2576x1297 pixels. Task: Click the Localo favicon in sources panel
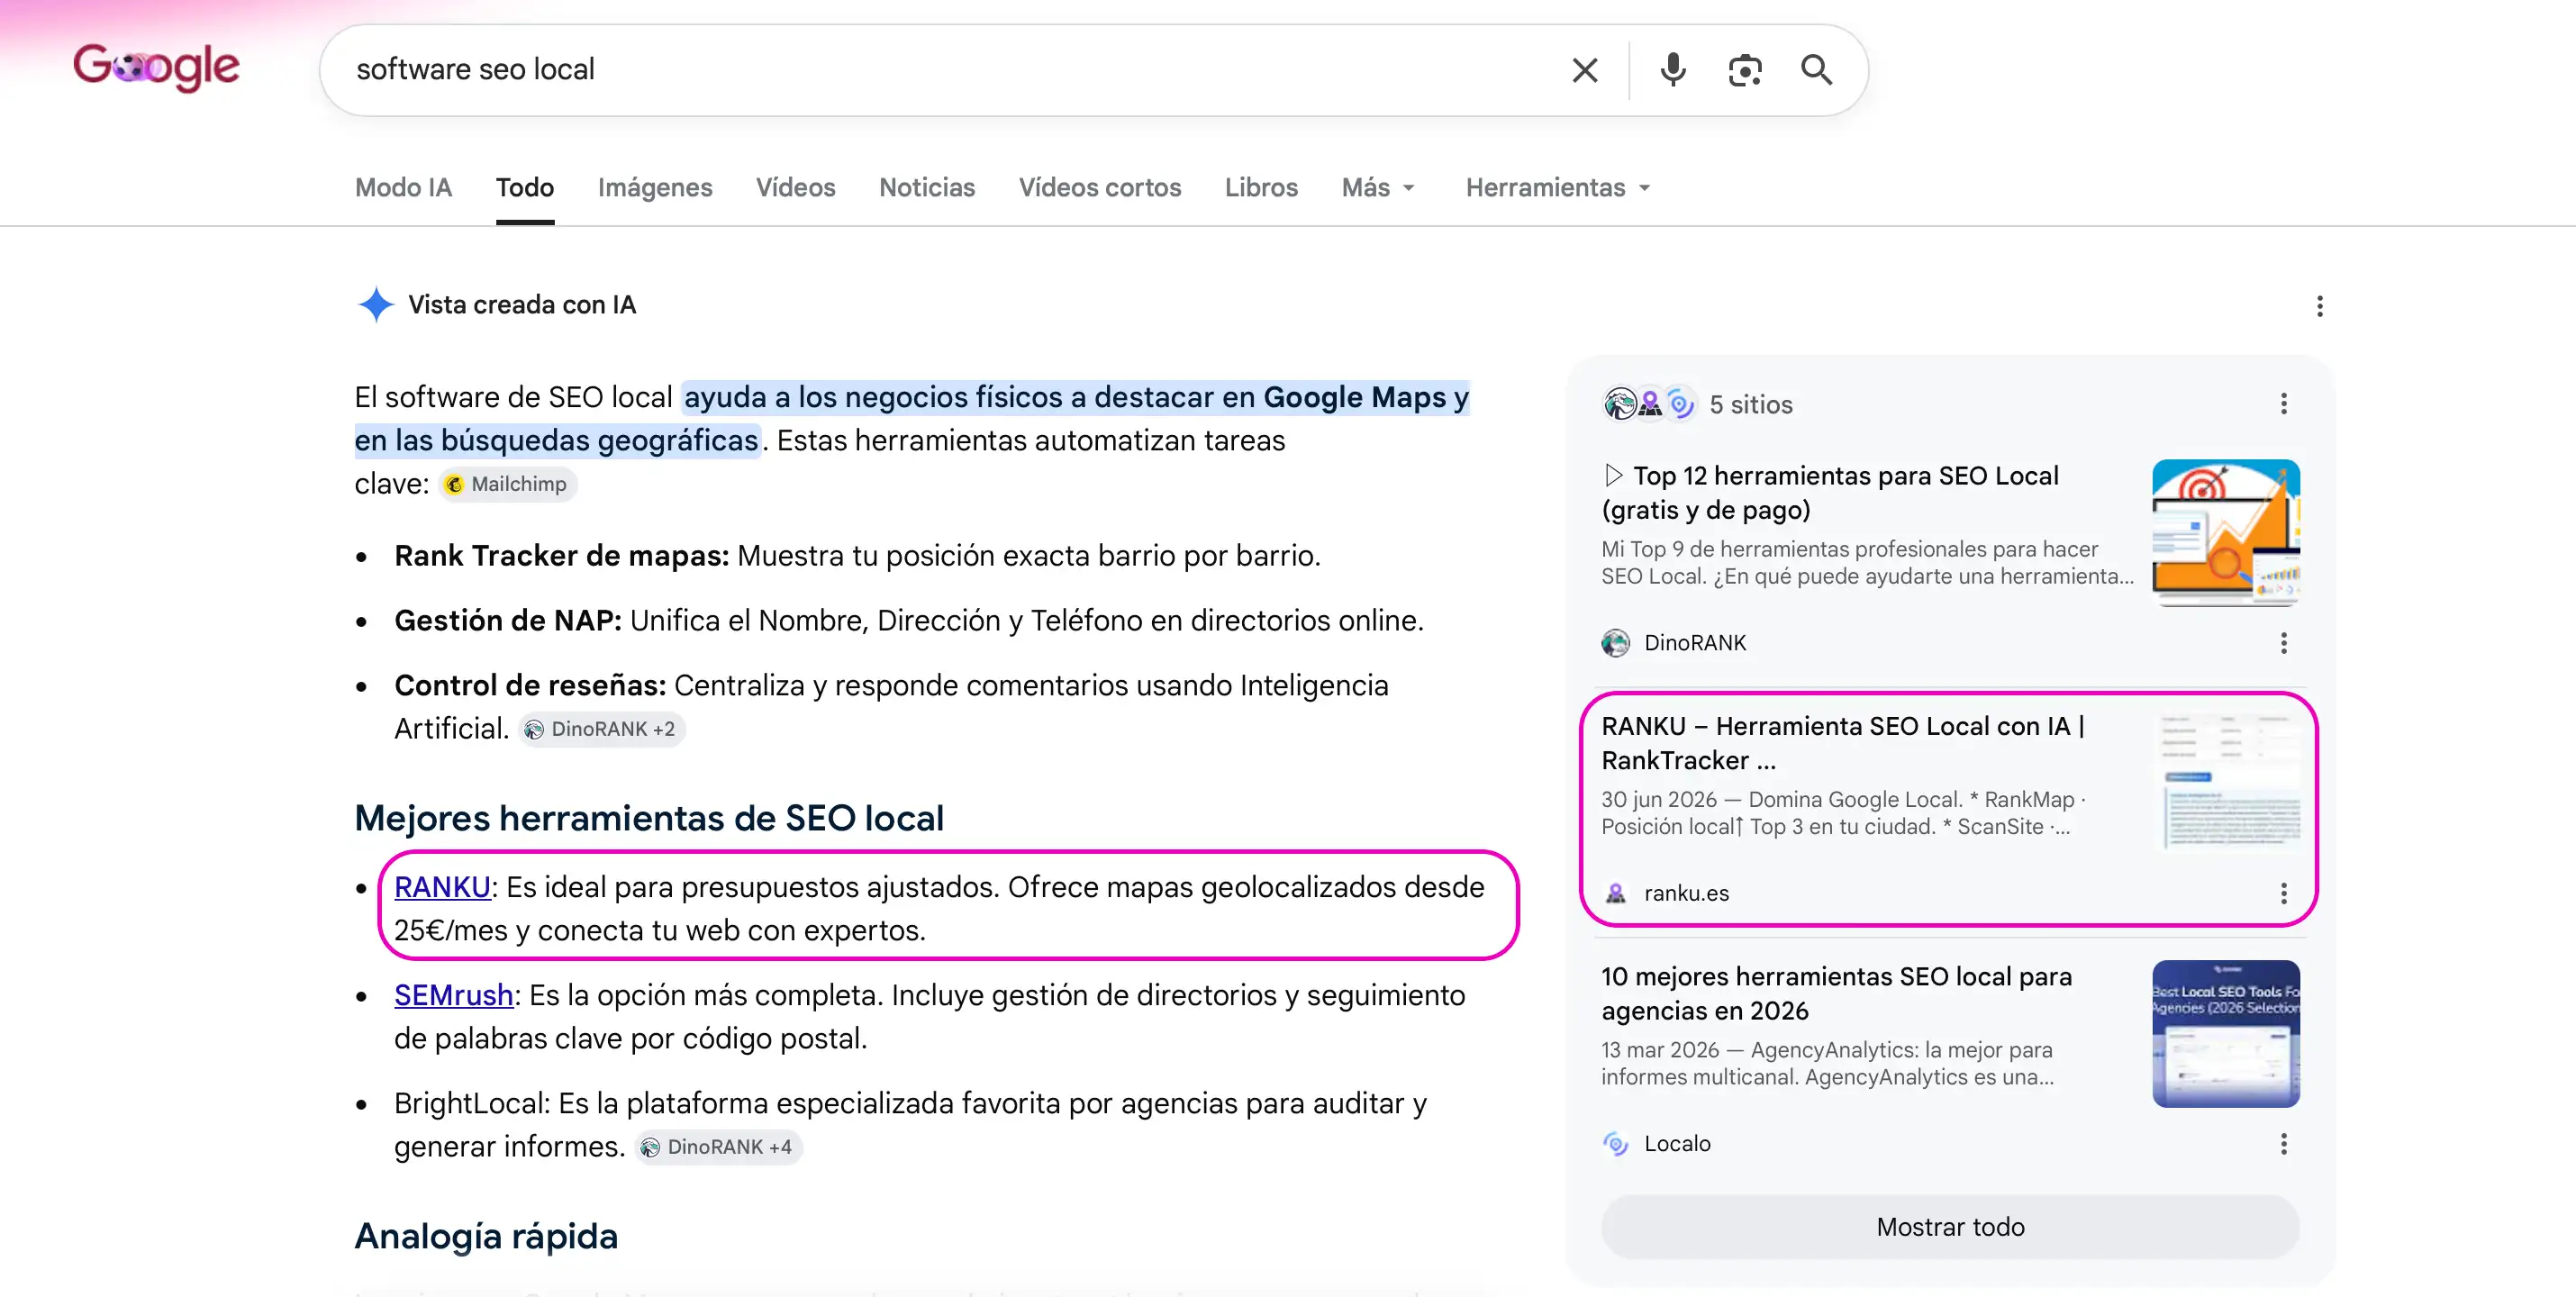coord(1616,1144)
